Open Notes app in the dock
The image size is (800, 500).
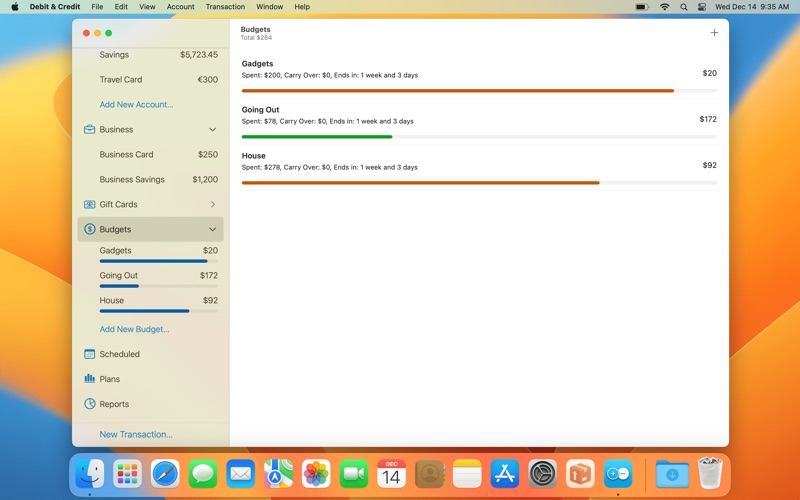(x=467, y=473)
